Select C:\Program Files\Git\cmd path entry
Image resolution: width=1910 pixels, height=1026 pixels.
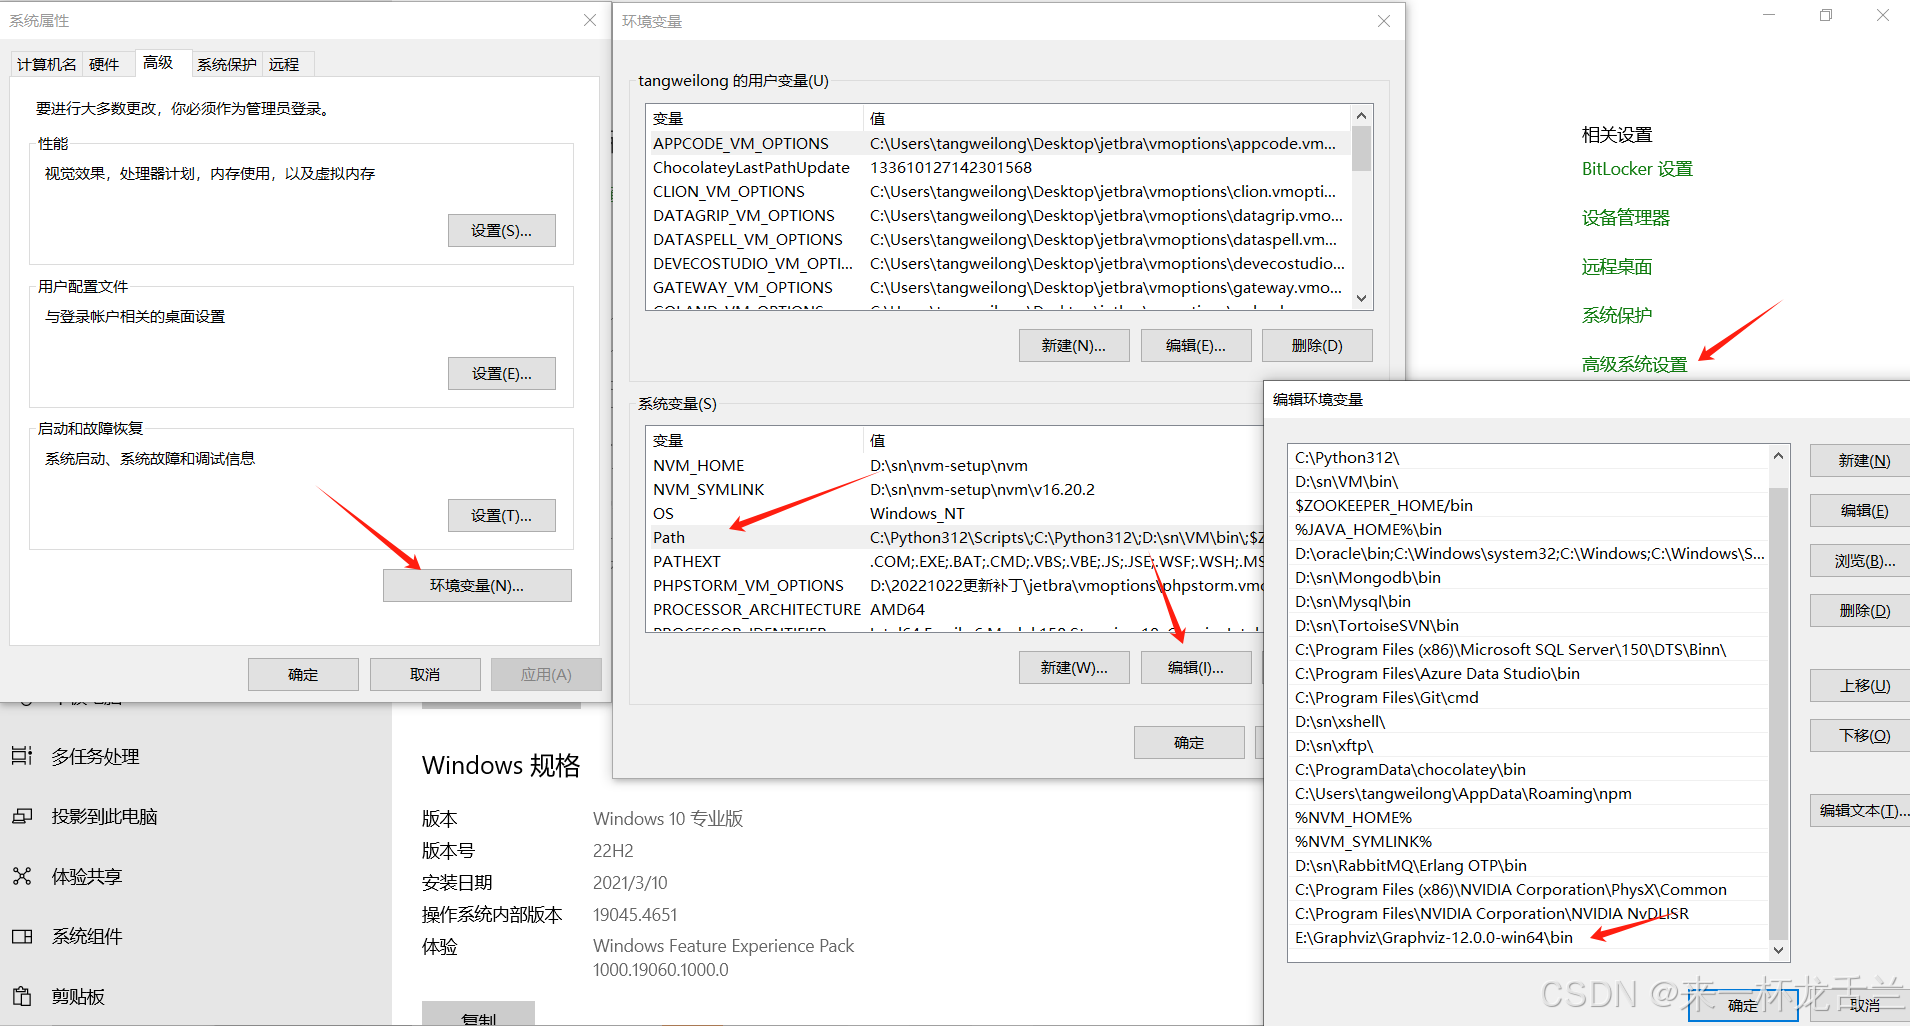(x=1529, y=697)
